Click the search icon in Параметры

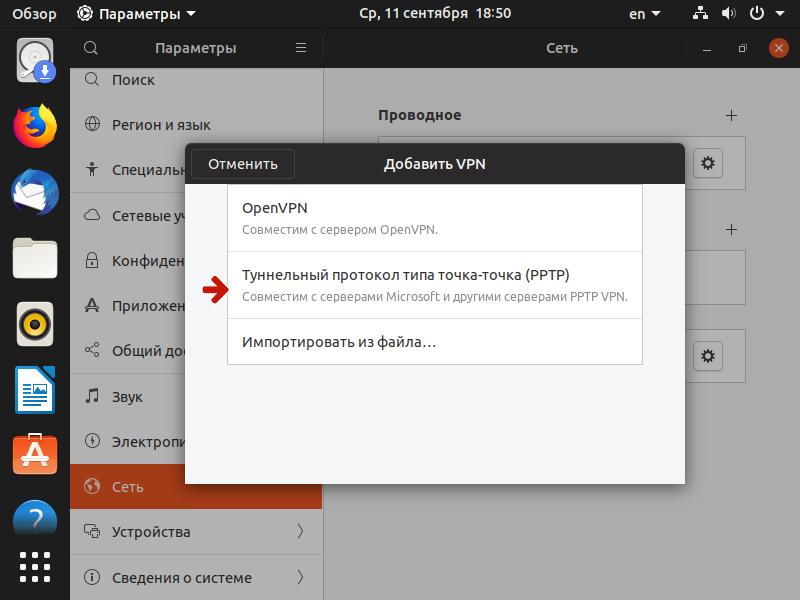pos(90,47)
